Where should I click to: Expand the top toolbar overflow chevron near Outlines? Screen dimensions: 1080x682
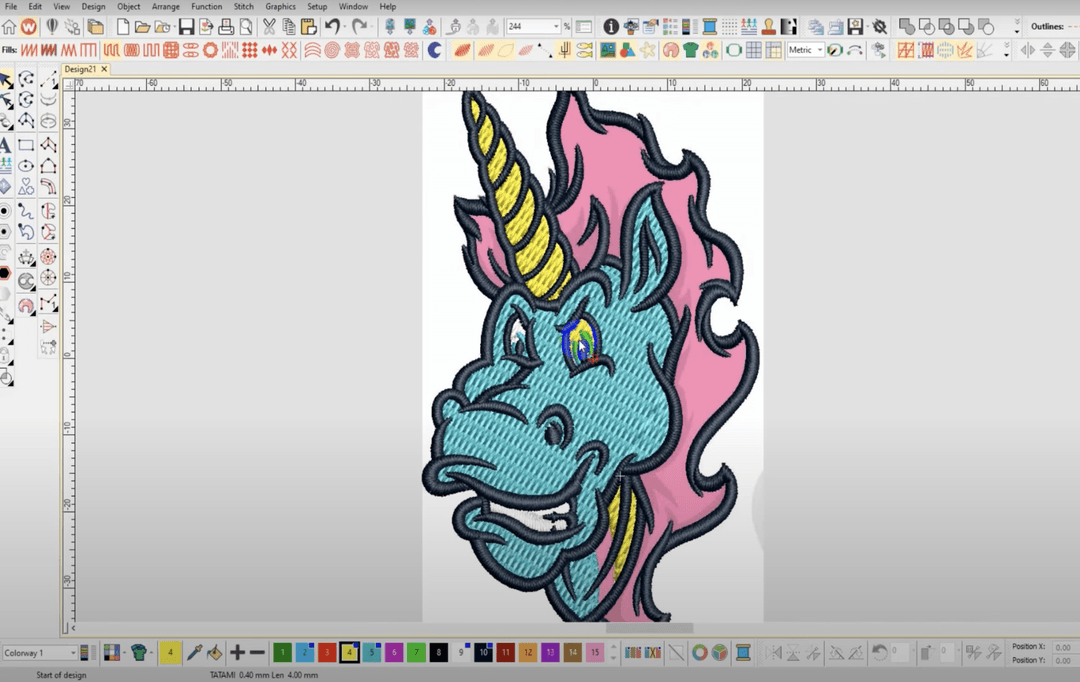pyautogui.click(x=1017, y=27)
